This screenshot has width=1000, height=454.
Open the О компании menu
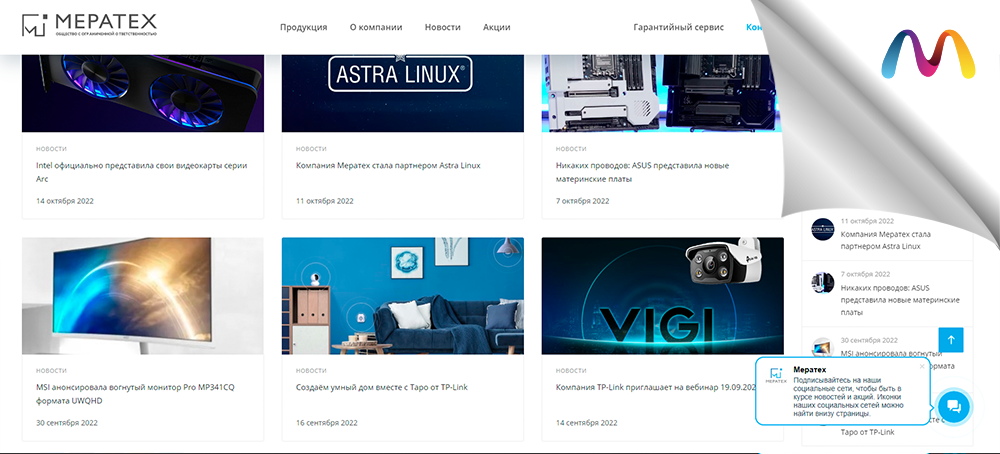(376, 27)
